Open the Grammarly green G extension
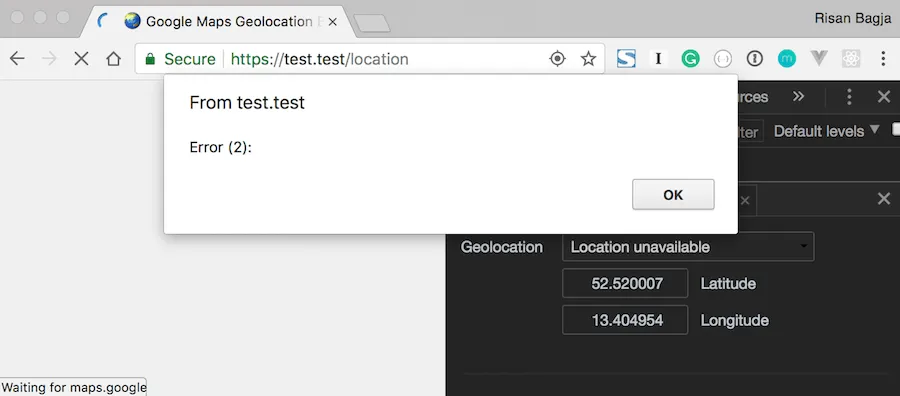The height and width of the screenshot is (396, 900). tap(690, 59)
